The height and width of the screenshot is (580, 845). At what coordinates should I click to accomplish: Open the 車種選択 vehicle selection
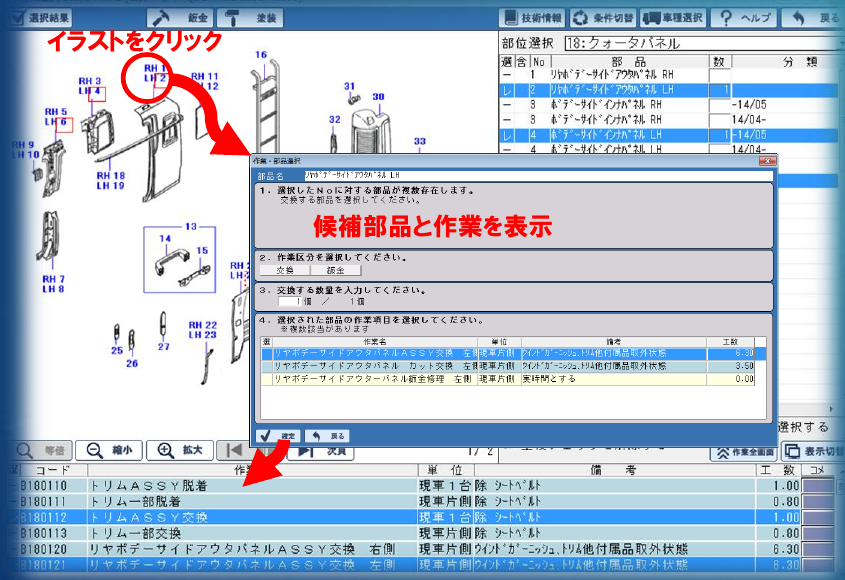(x=673, y=18)
